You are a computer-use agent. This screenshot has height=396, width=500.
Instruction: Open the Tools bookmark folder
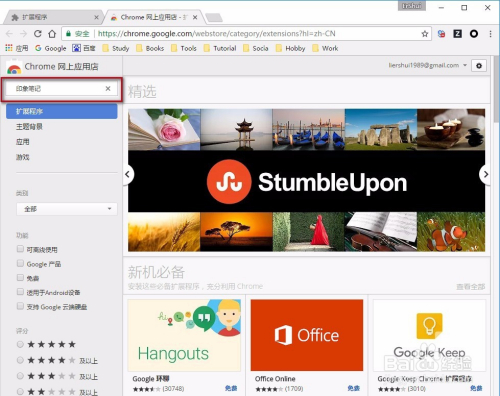(x=184, y=48)
